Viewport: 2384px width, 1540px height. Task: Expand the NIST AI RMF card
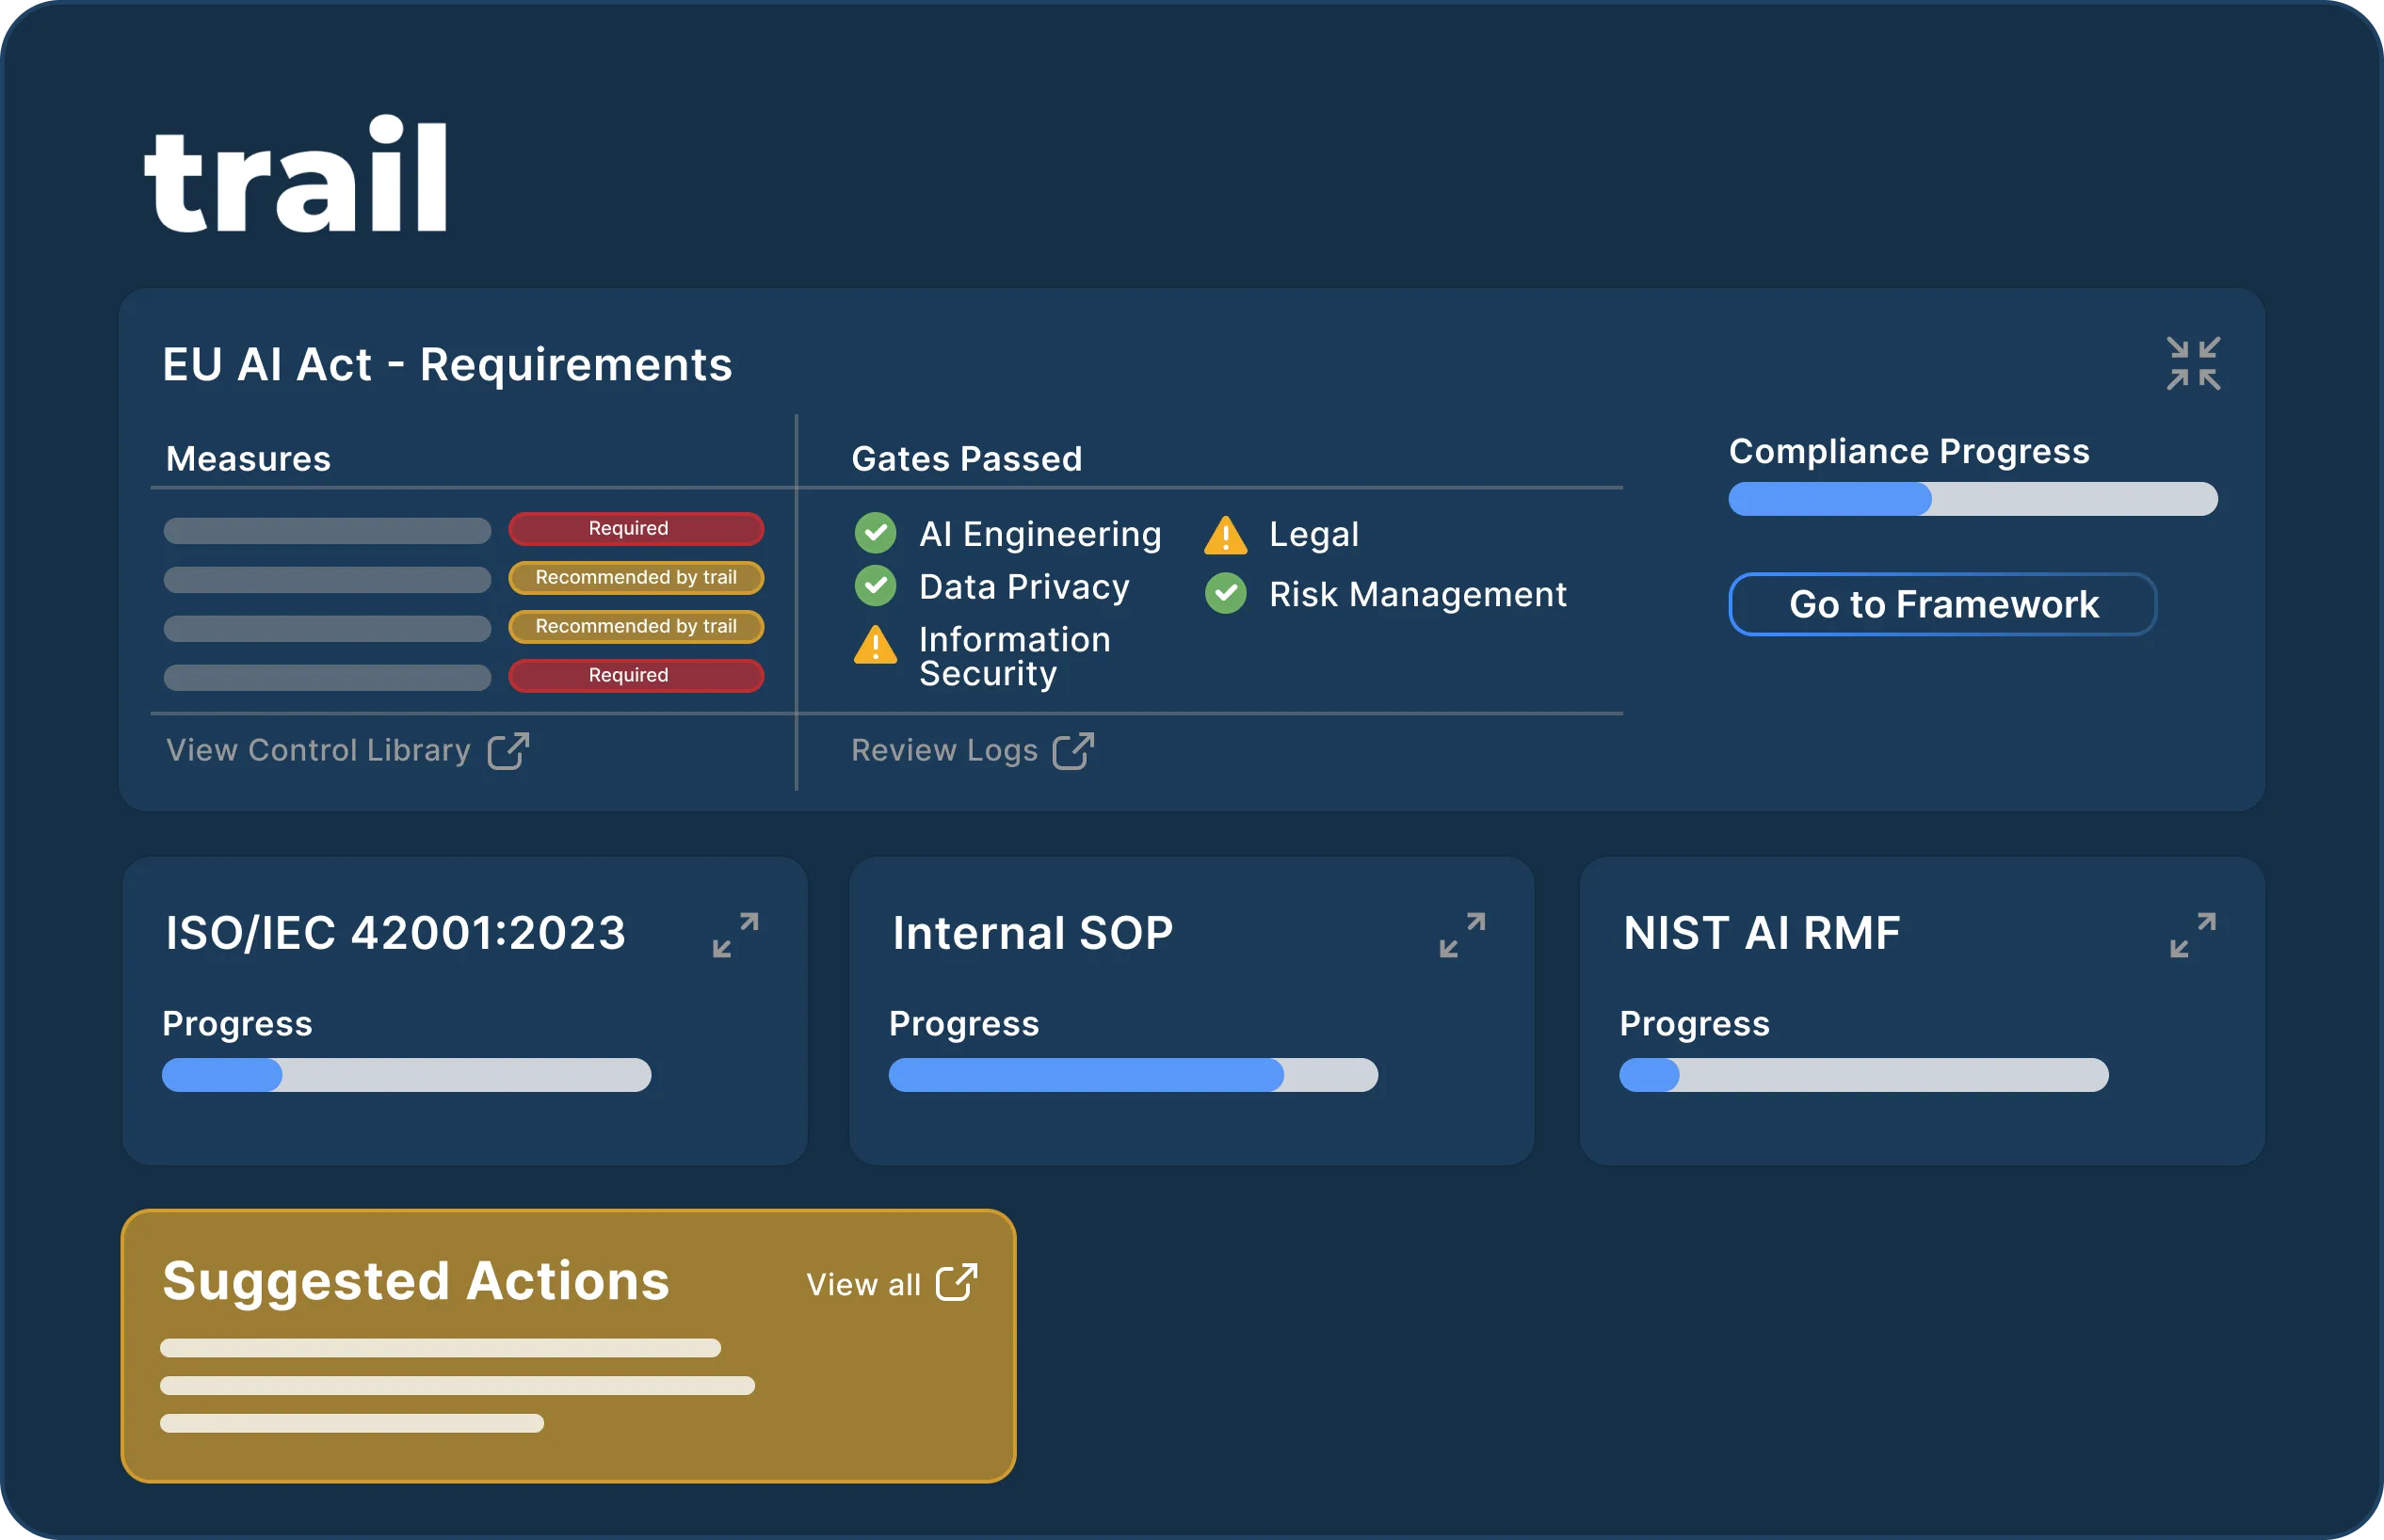click(x=2193, y=934)
